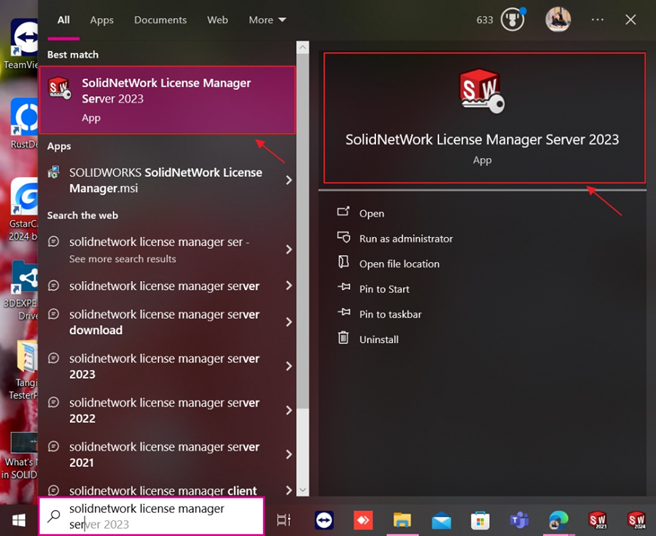Switch to the All search tab
Screen dimensions: 656x536
click(x=64, y=20)
